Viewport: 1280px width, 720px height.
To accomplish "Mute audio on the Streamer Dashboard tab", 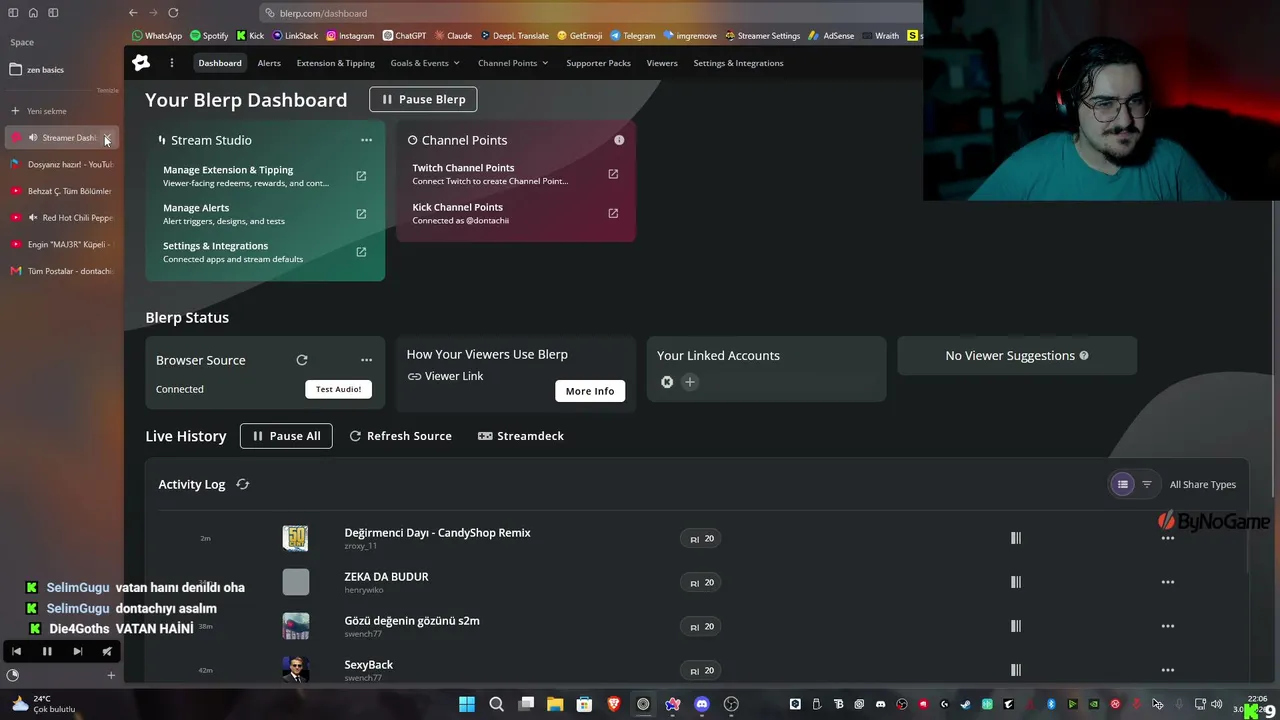I will pos(33,138).
